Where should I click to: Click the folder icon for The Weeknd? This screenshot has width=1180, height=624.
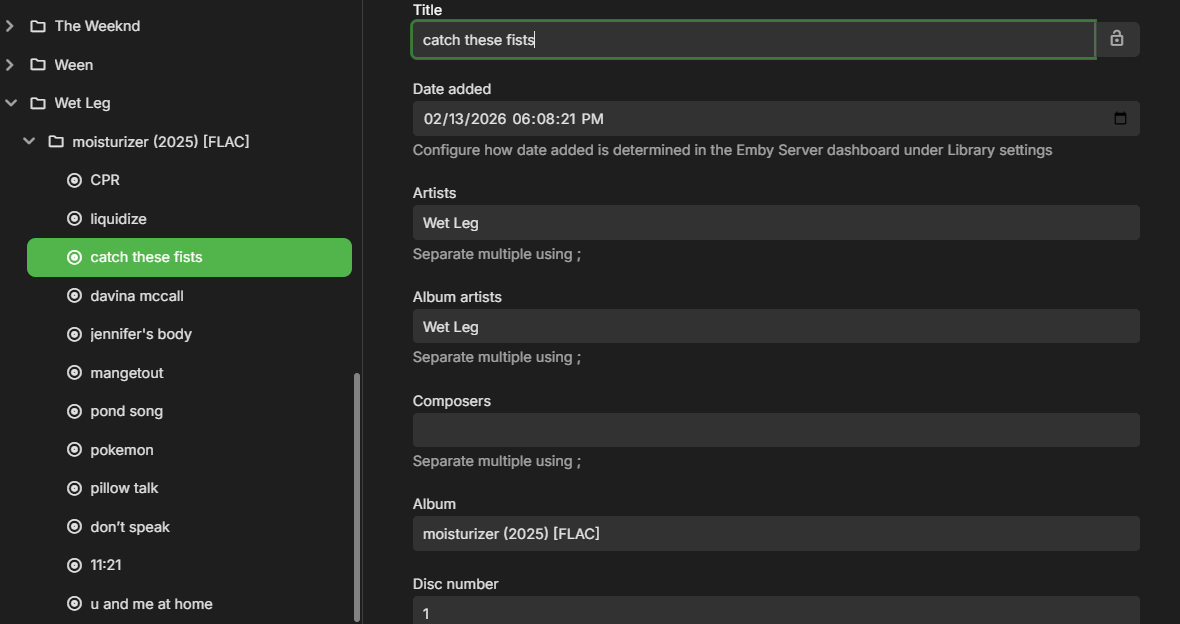(38, 26)
